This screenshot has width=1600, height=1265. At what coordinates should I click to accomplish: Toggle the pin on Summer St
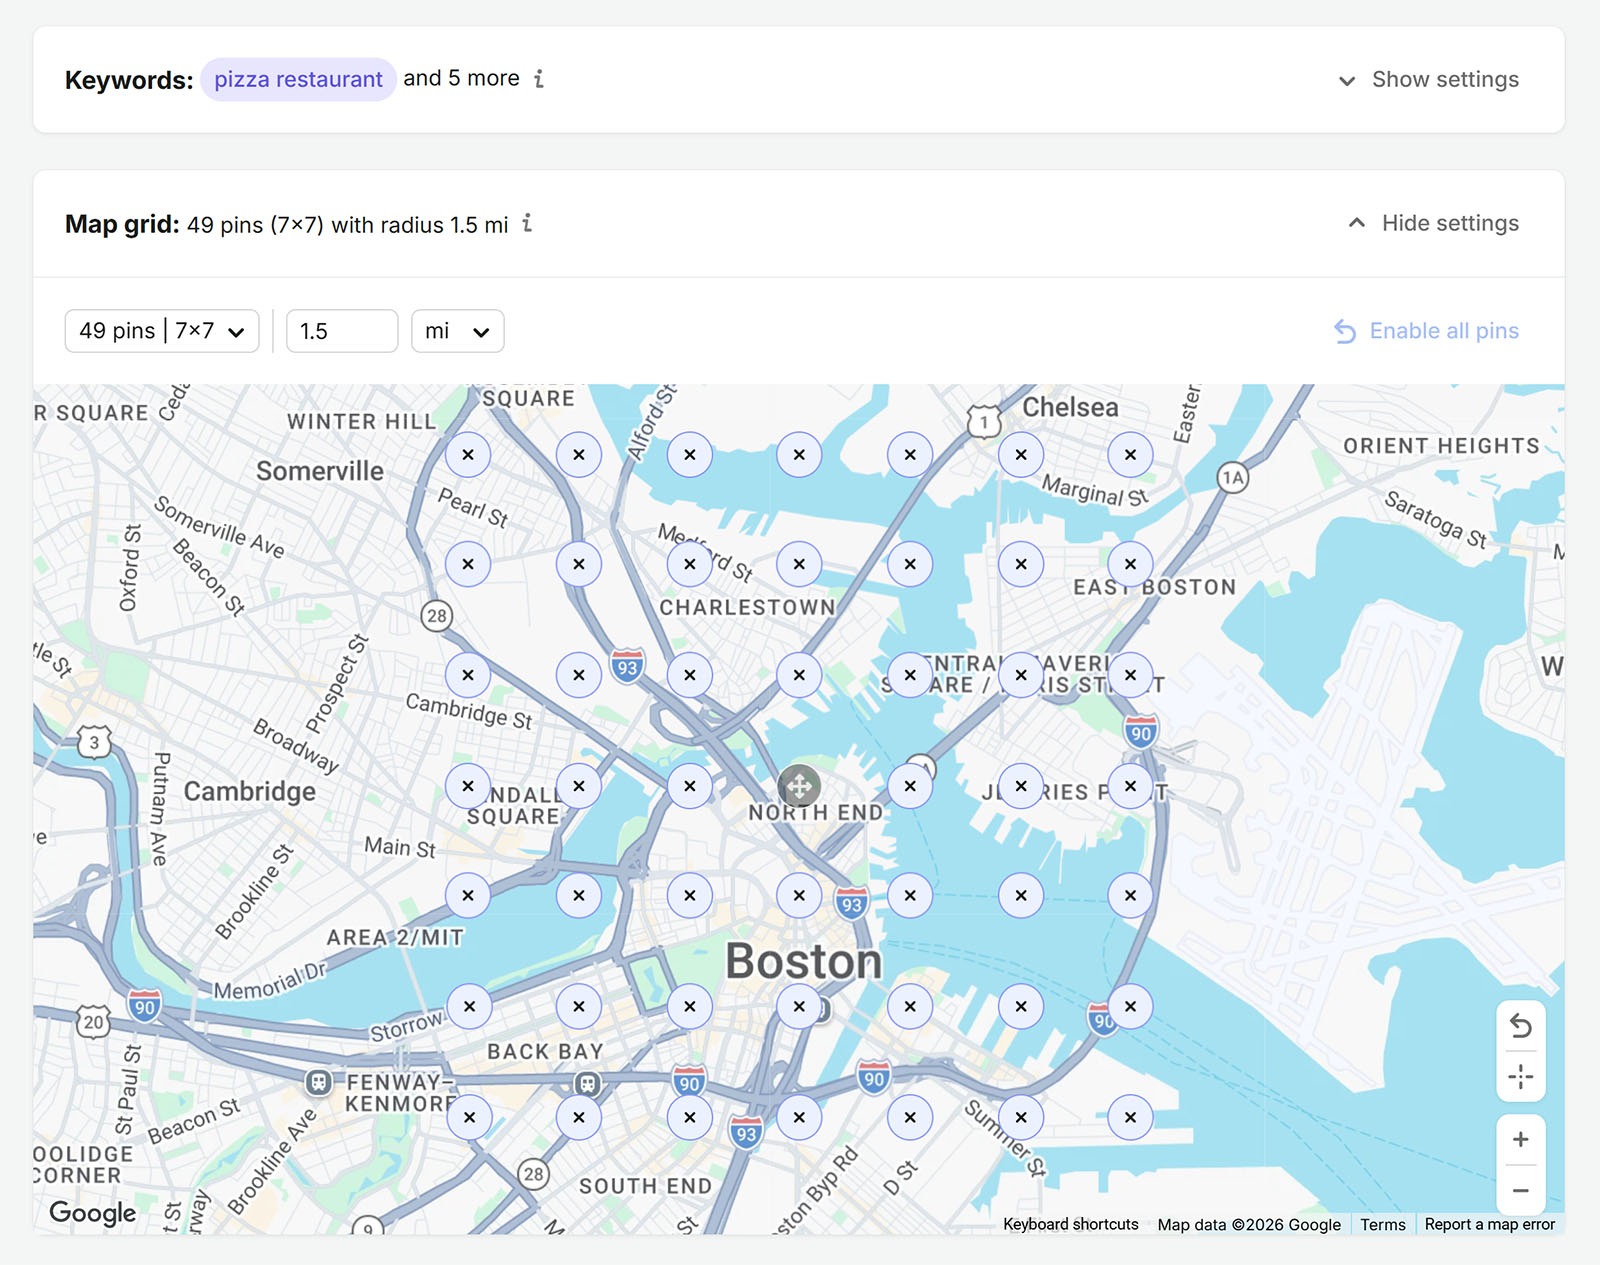[x=1021, y=1117]
